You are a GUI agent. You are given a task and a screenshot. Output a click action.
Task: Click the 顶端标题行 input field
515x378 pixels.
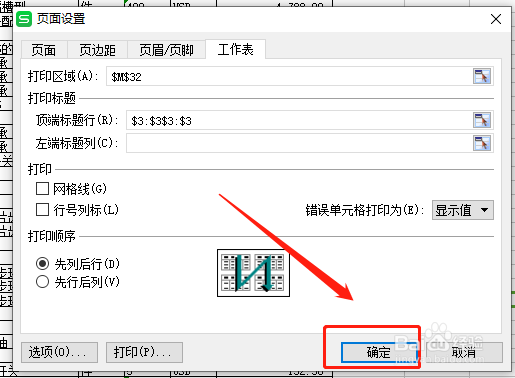(x=299, y=120)
